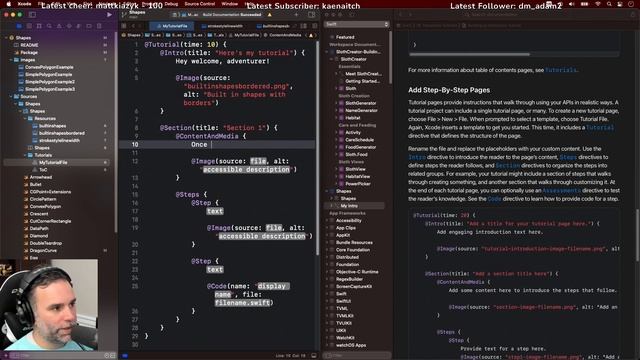Image resolution: width=640 pixels, height=360 pixels.
Task: Click the volume icon in menu bar
Action: click(571, 4)
